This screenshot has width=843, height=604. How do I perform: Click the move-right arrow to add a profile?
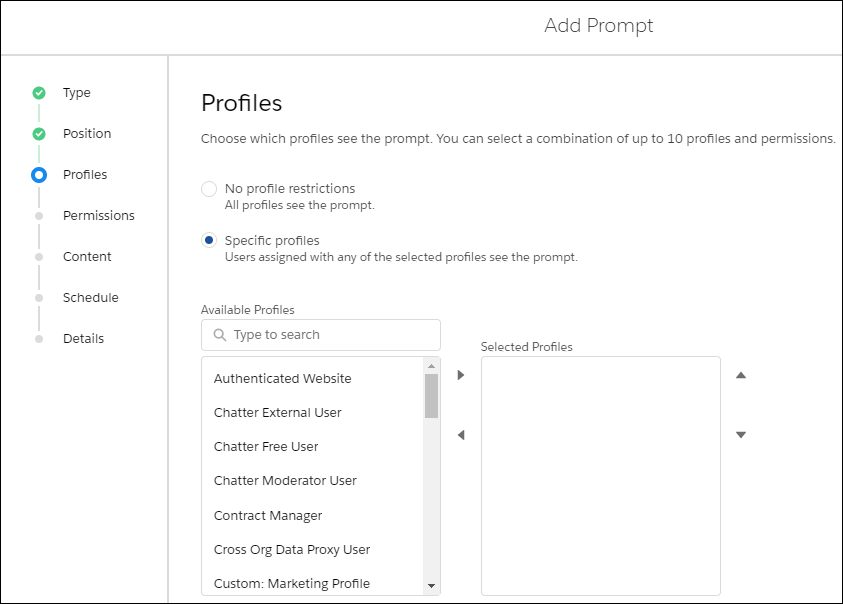point(461,375)
